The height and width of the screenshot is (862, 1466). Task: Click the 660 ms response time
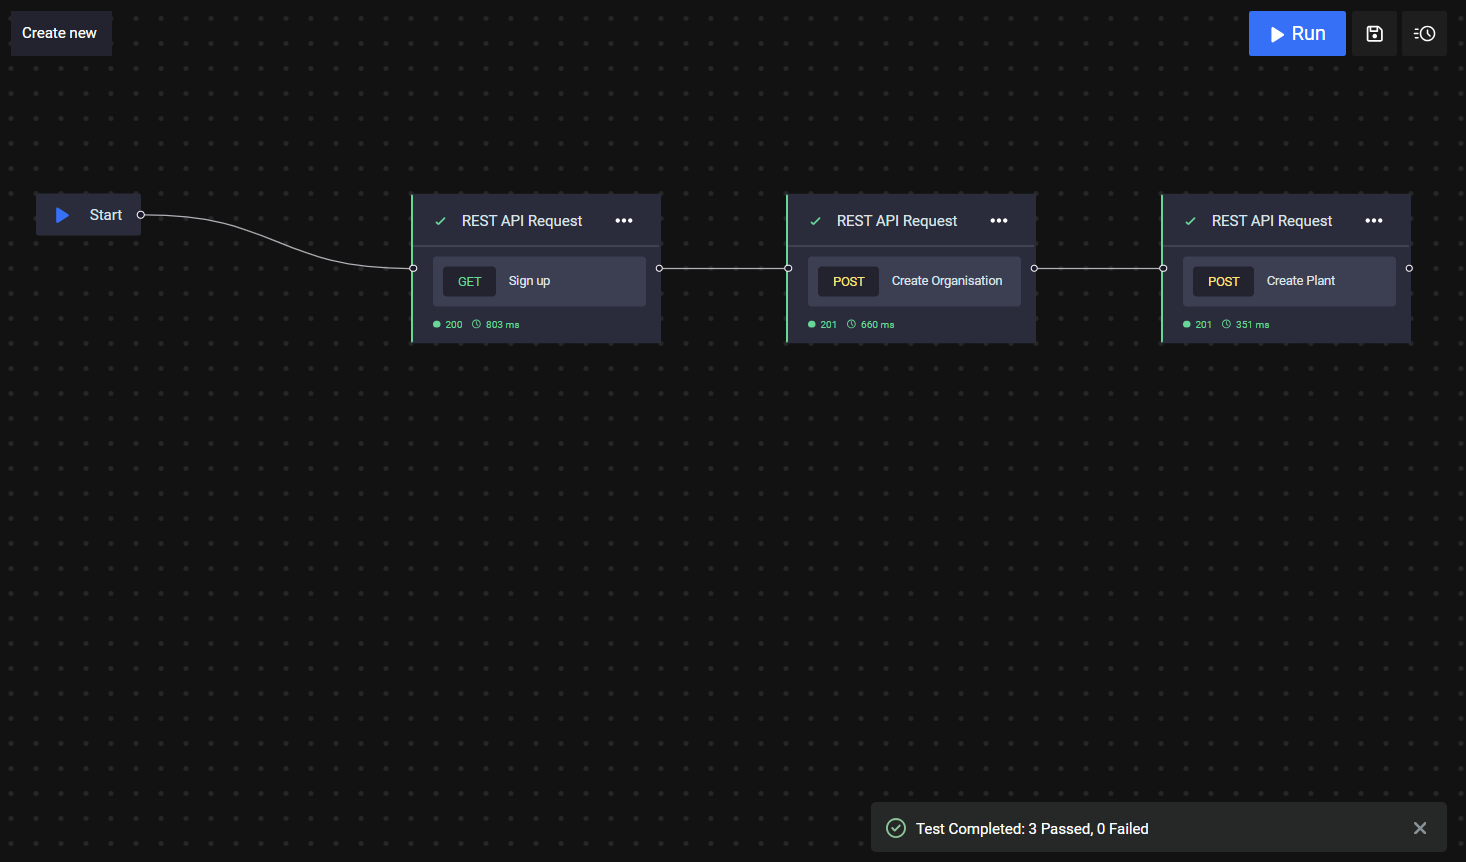877,325
